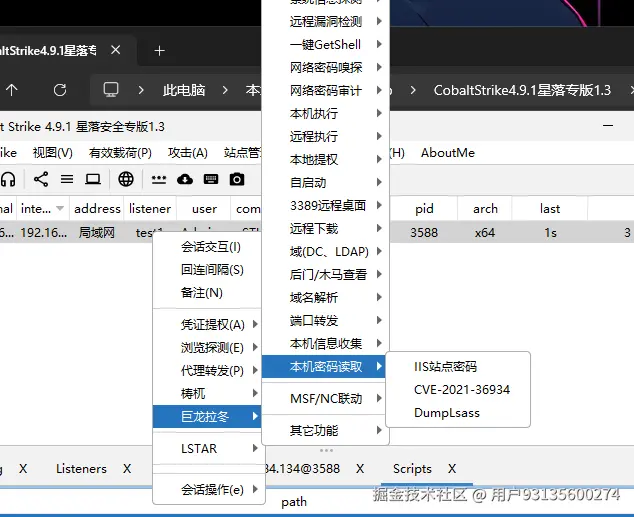The width and height of the screenshot is (634, 517).
Task: Choose DumpLsass option
Action: [458, 413]
